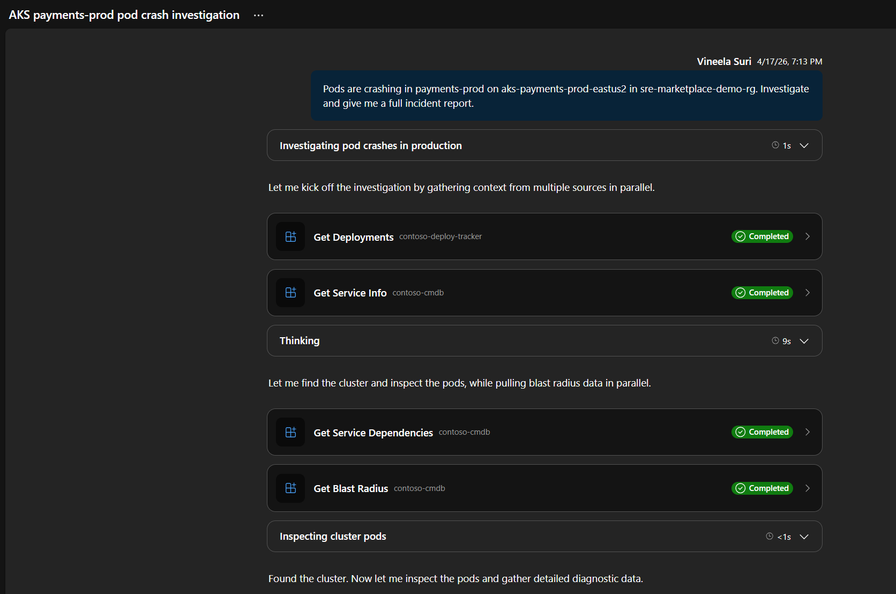Click Completed badge on Get Service Dependencies
Image resolution: width=896 pixels, height=594 pixels.
click(762, 432)
